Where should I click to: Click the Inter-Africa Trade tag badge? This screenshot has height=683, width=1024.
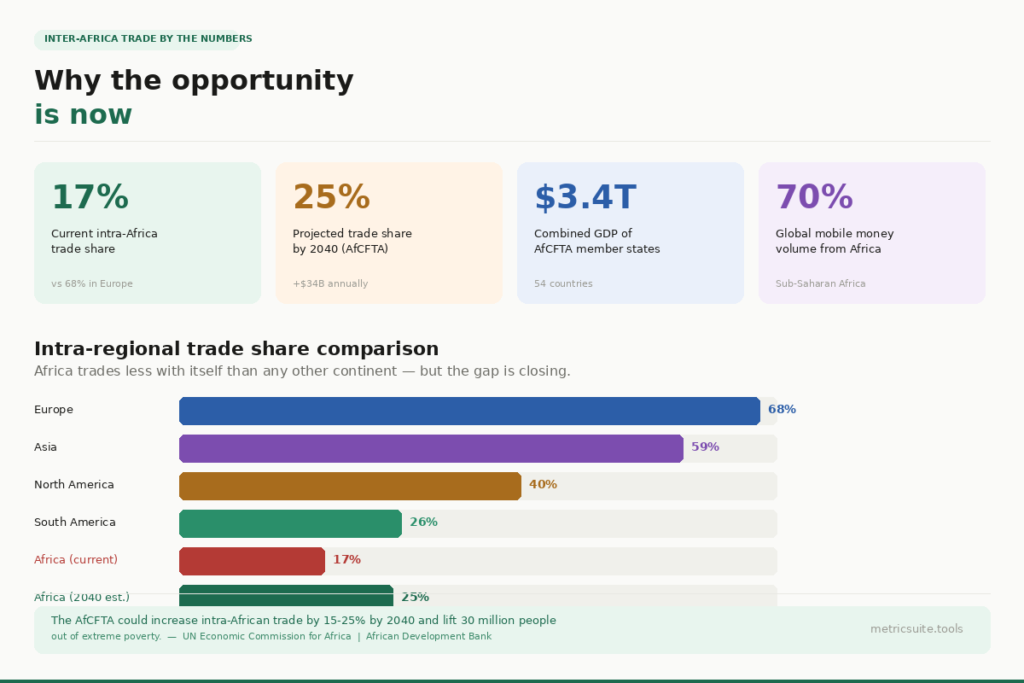pos(148,39)
